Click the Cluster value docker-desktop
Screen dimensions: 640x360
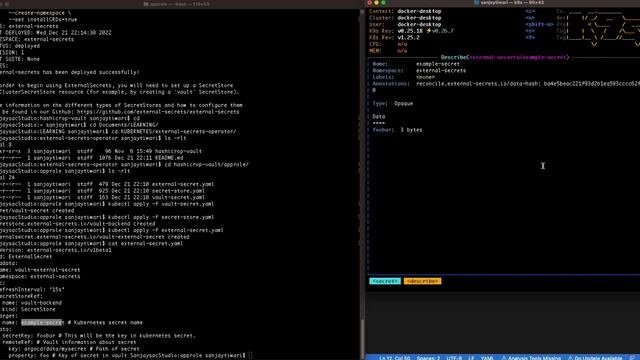click(x=419, y=18)
